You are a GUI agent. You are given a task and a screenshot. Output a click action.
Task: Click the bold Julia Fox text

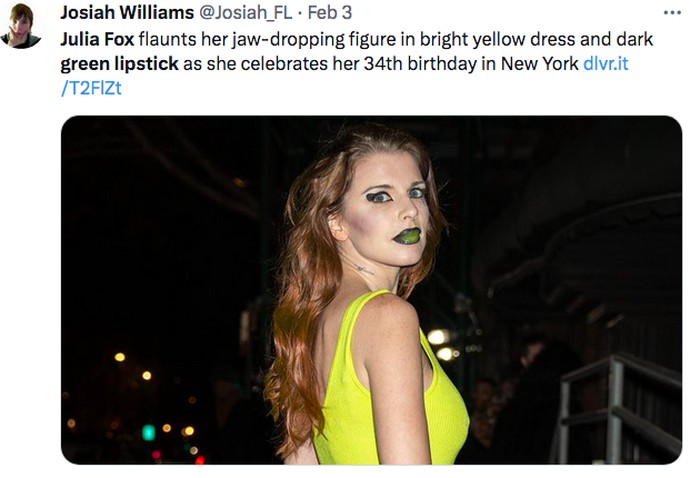(96, 40)
